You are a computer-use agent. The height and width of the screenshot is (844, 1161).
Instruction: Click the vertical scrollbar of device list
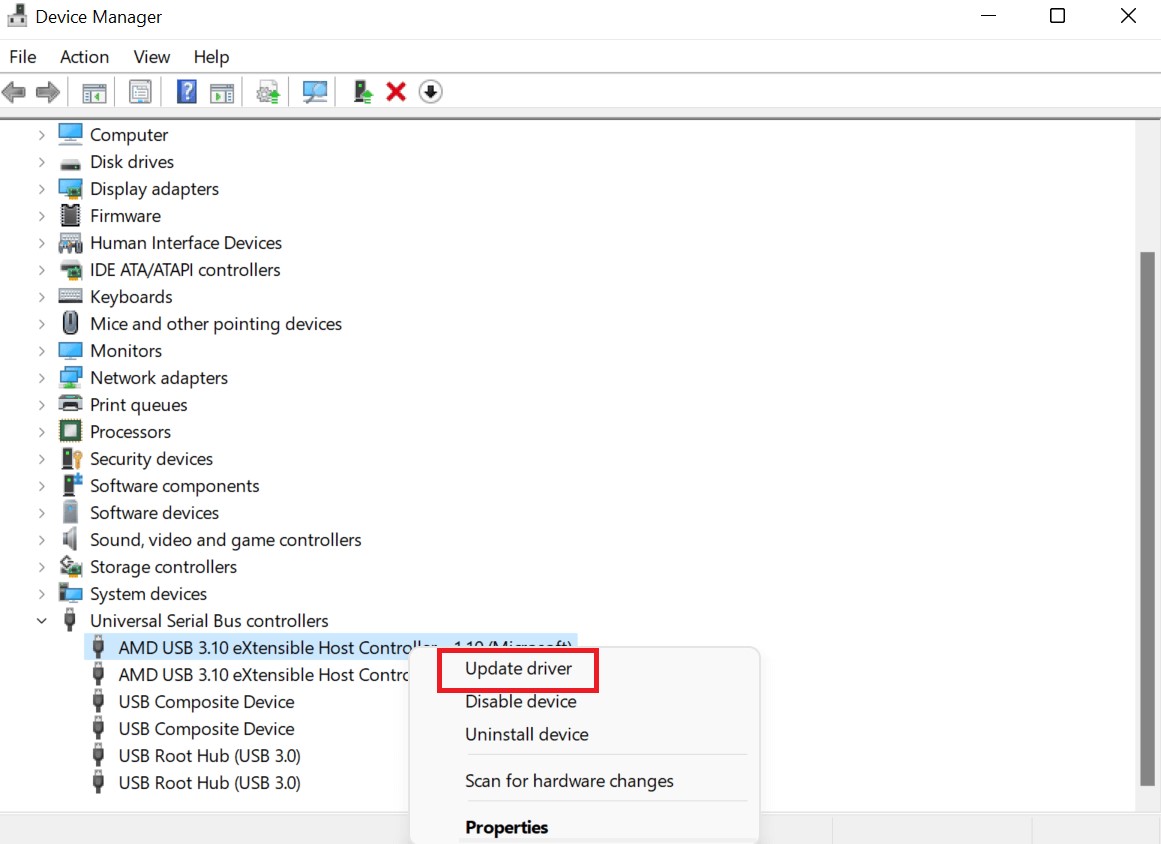point(1146,520)
